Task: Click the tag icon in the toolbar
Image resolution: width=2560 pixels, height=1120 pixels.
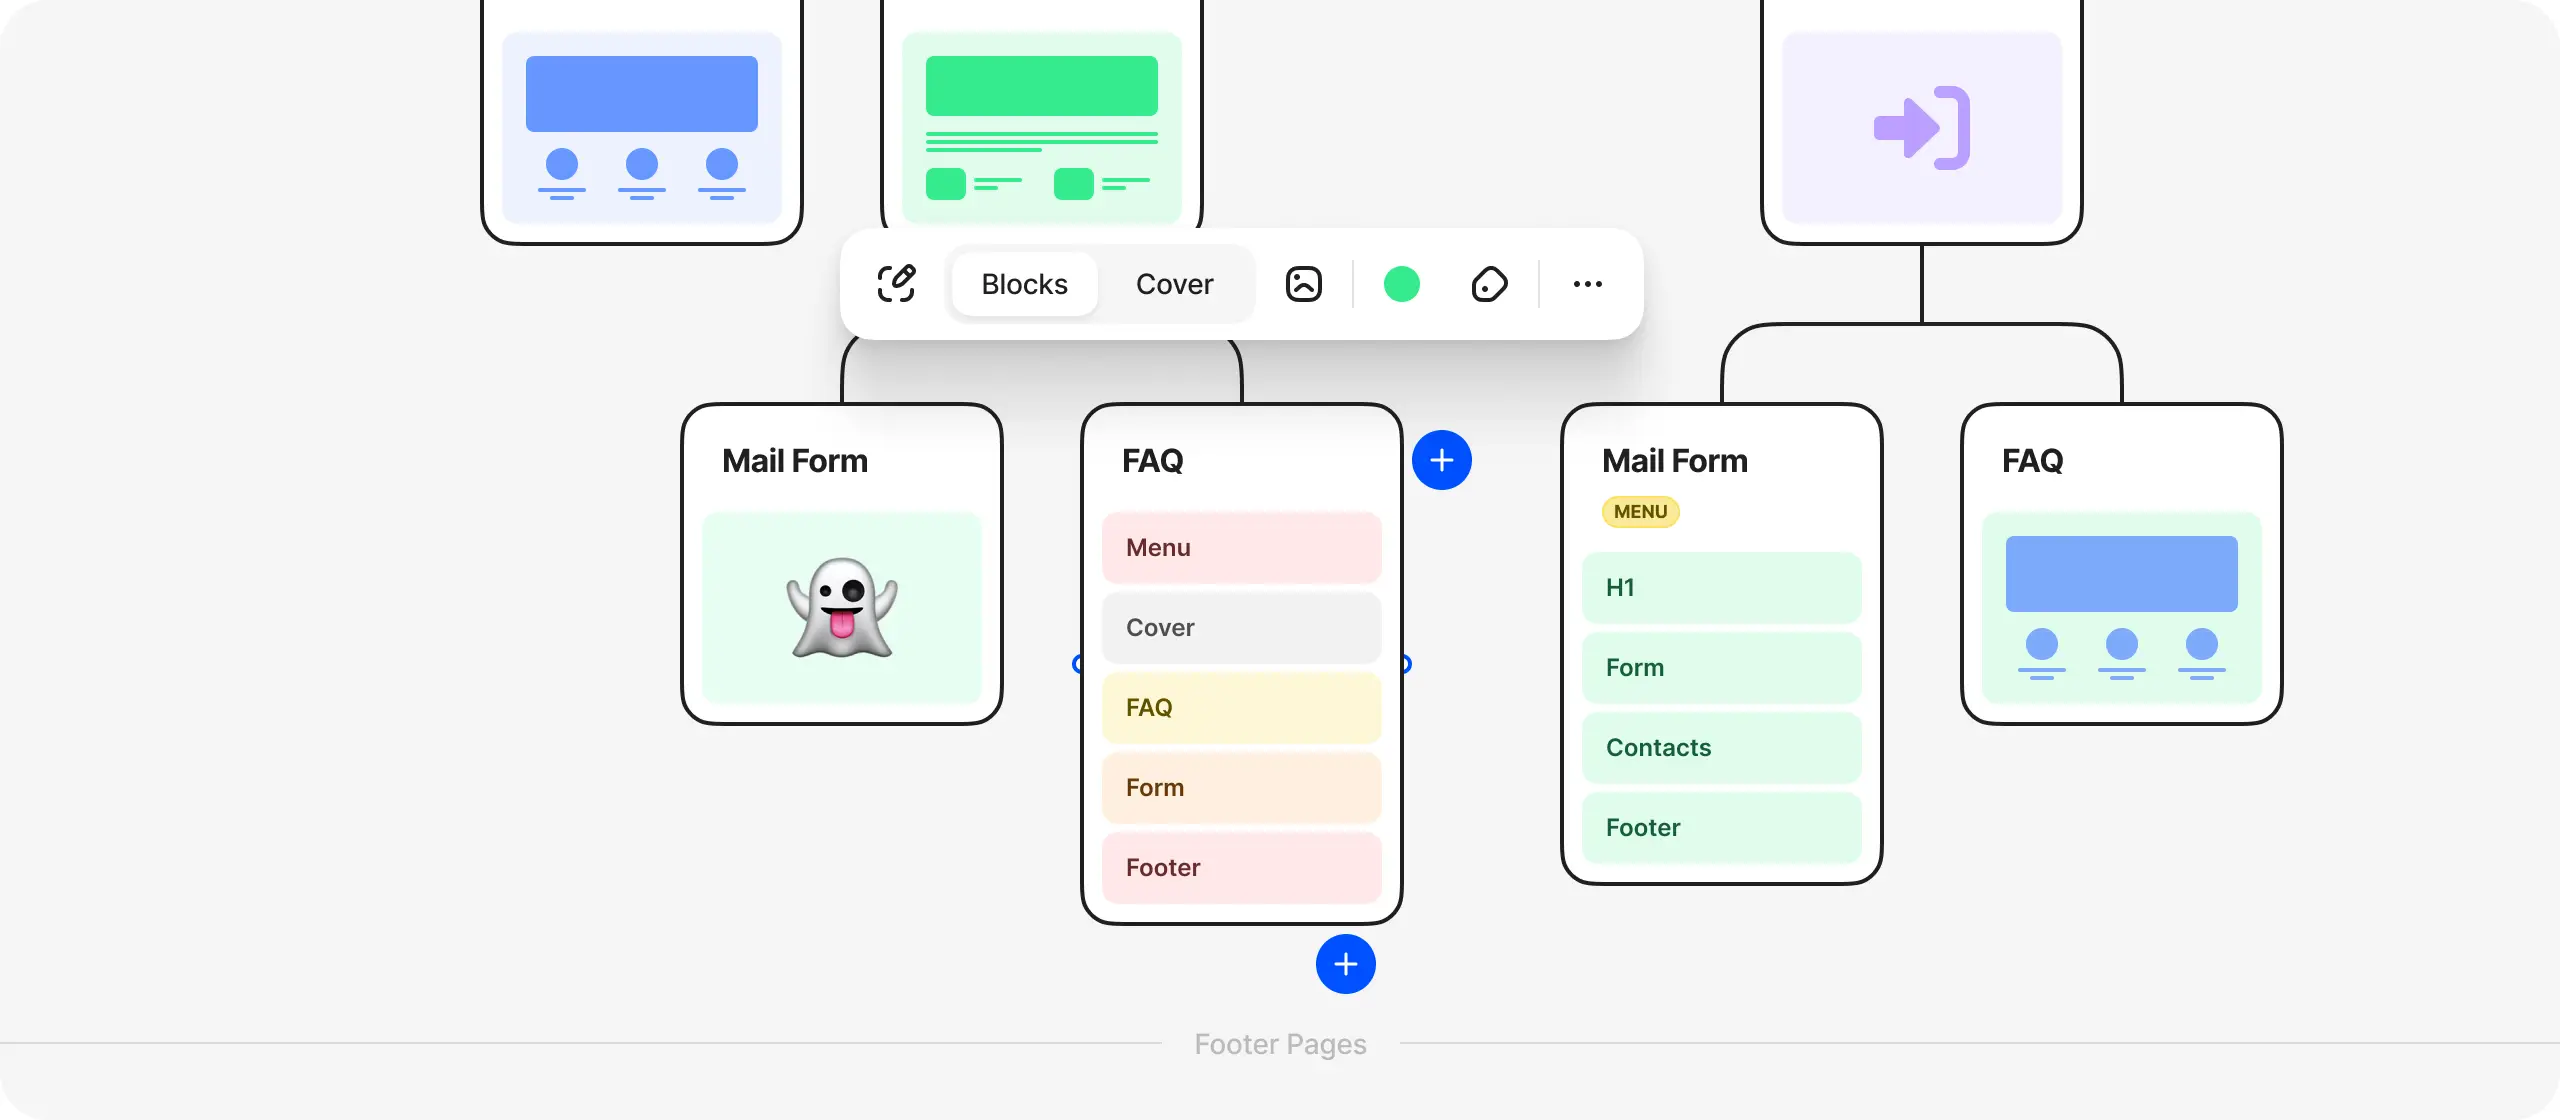Action: [x=1489, y=285]
